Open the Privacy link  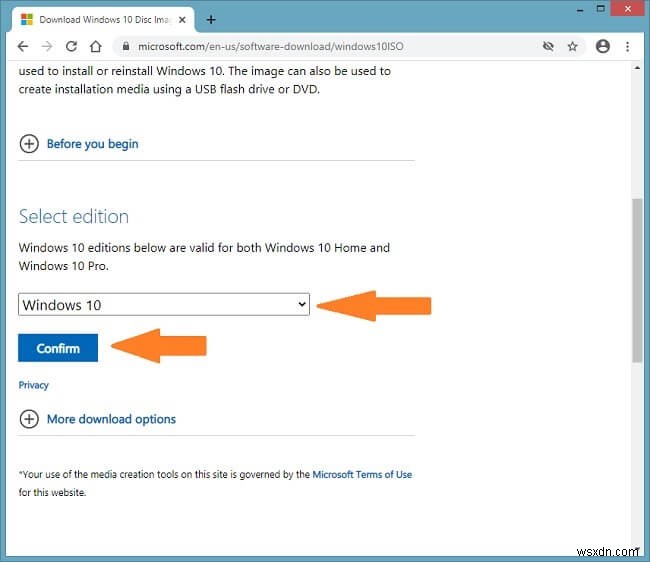click(34, 385)
